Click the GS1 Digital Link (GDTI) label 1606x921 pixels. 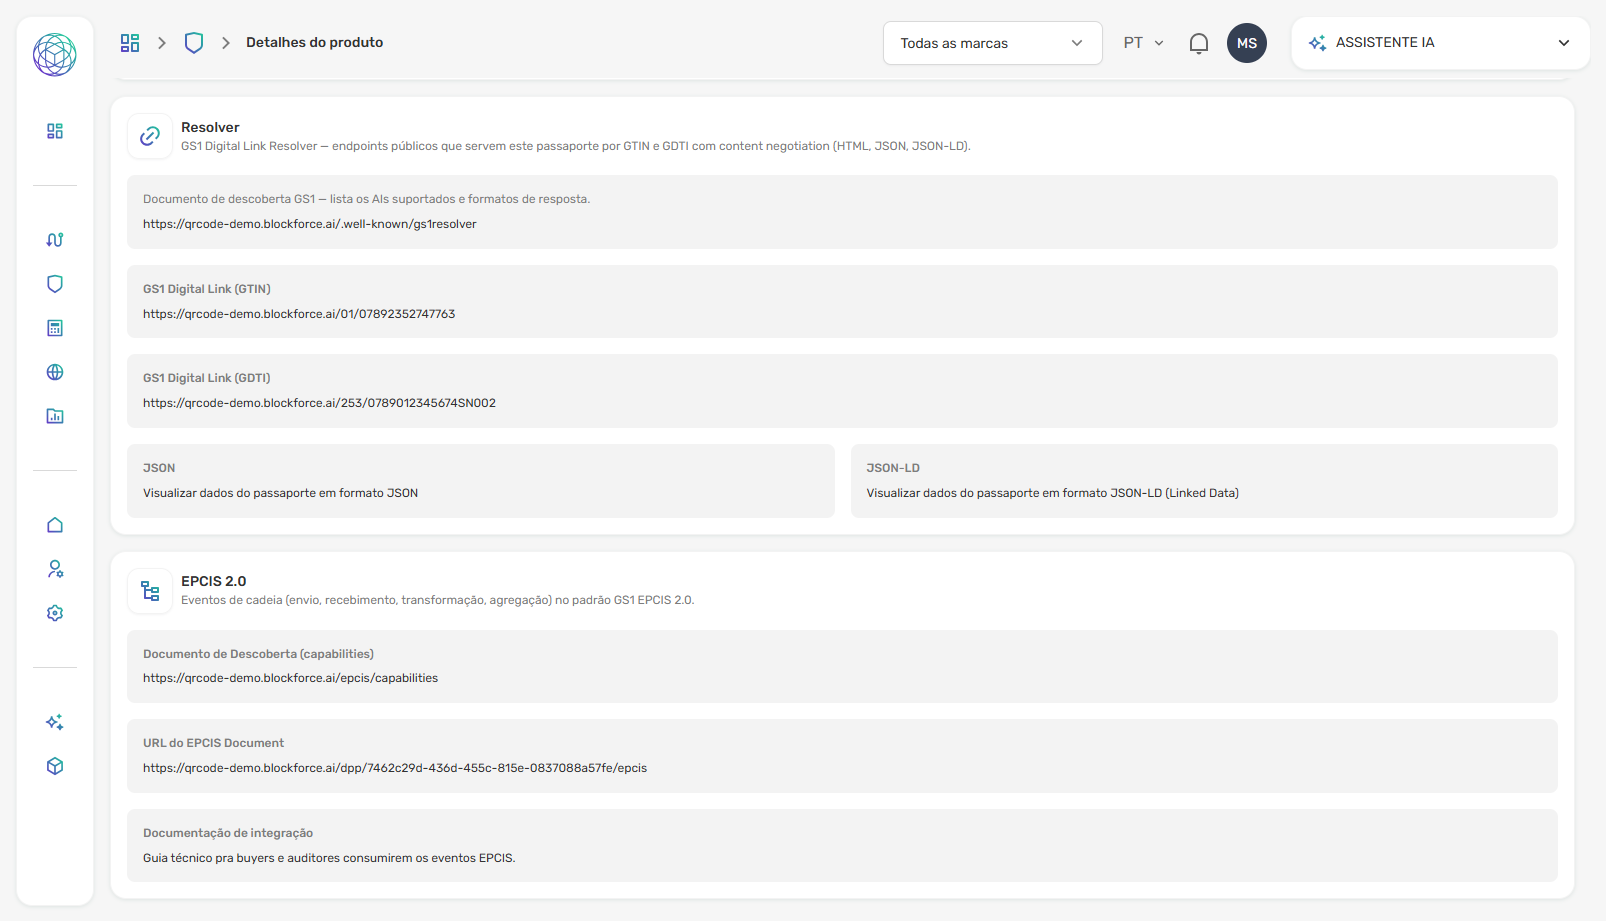[x=207, y=378]
